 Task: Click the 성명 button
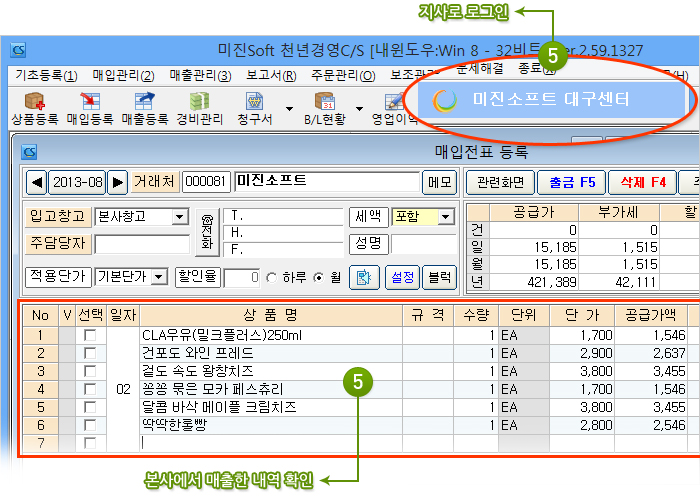point(368,244)
